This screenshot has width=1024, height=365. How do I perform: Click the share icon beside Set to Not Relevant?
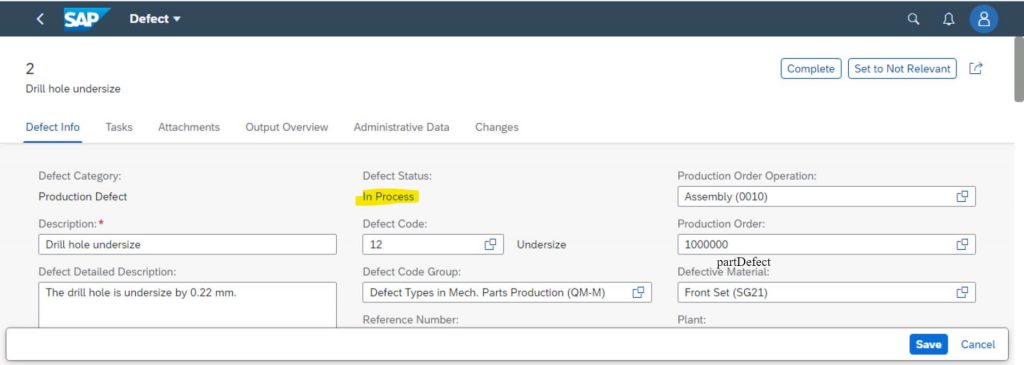point(976,69)
